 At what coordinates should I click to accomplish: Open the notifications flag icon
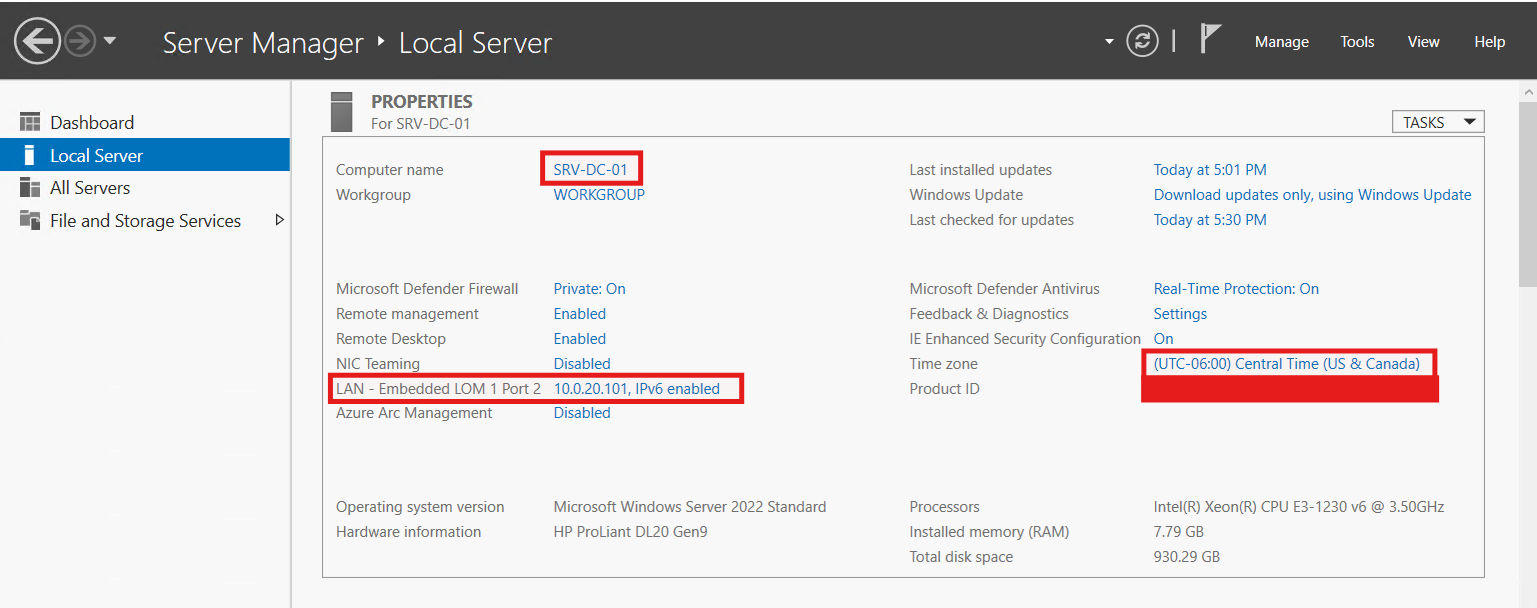(x=1210, y=38)
